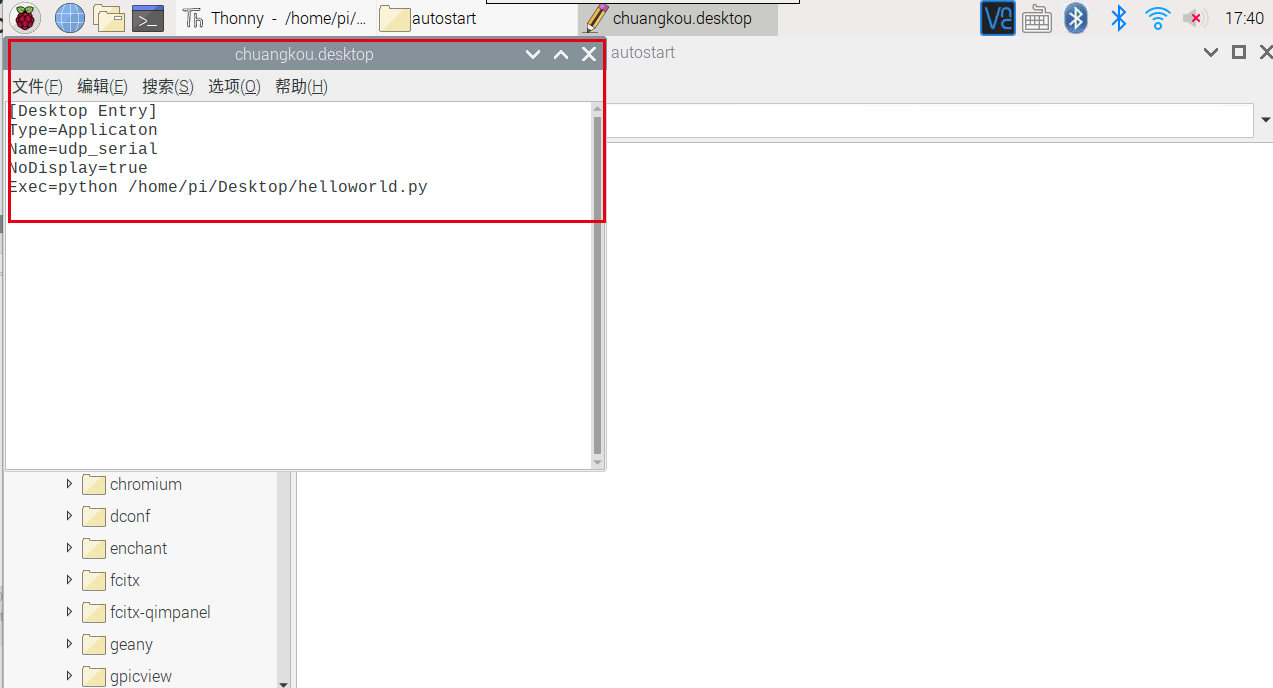Open the VNC server tray icon
1273x688 pixels.
click(x=998, y=18)
